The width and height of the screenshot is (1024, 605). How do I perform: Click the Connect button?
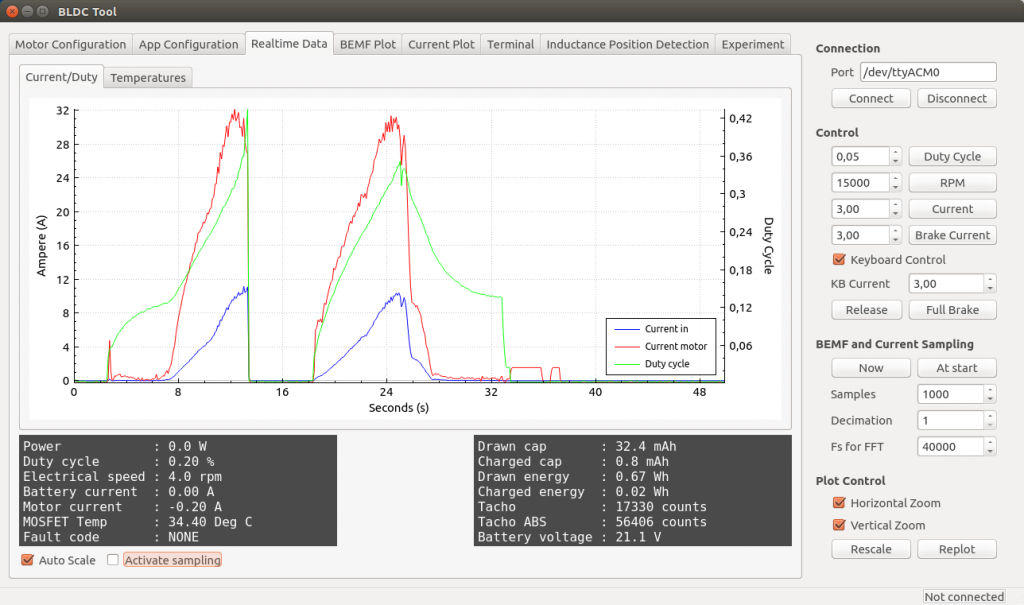pos(871,99)
